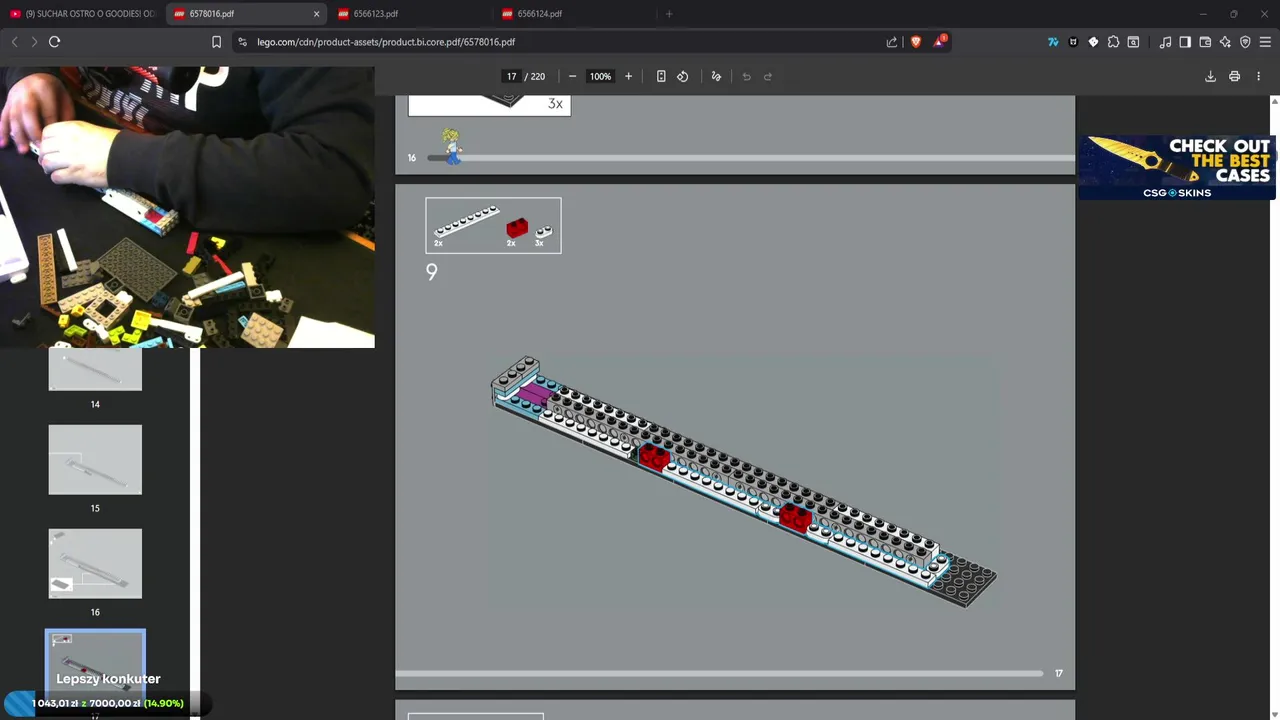Select the PDF draw annotation tool
The image size is (1280, 720).
pyautogui.click(x=716, y=76)
